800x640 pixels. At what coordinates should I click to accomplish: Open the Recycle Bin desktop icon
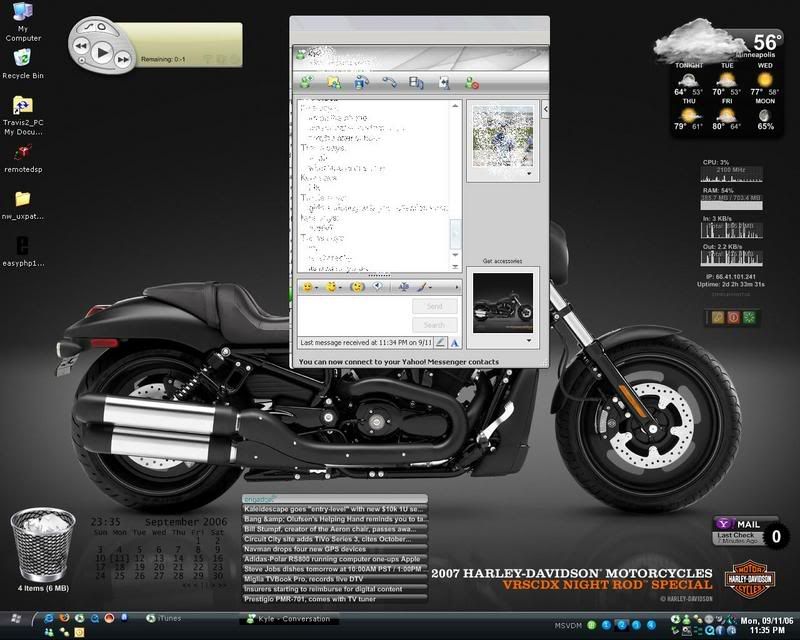click(22, 58)
